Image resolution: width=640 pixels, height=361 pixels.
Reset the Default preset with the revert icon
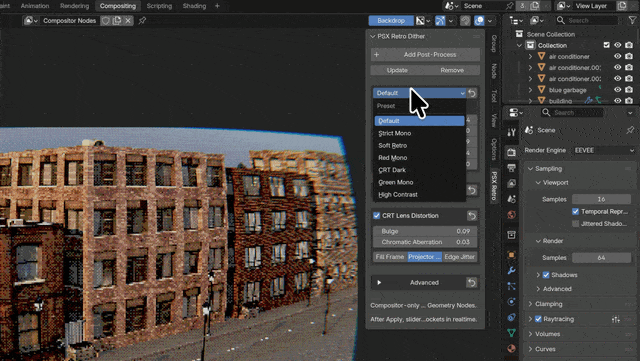point(472,93)
